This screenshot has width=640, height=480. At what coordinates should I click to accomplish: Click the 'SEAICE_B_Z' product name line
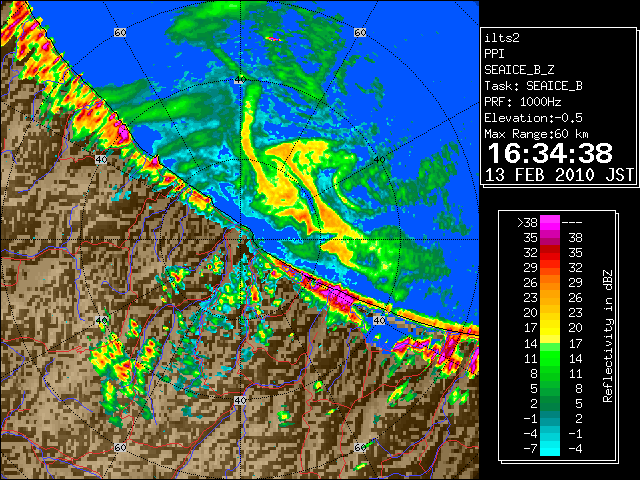pos(519,70)
